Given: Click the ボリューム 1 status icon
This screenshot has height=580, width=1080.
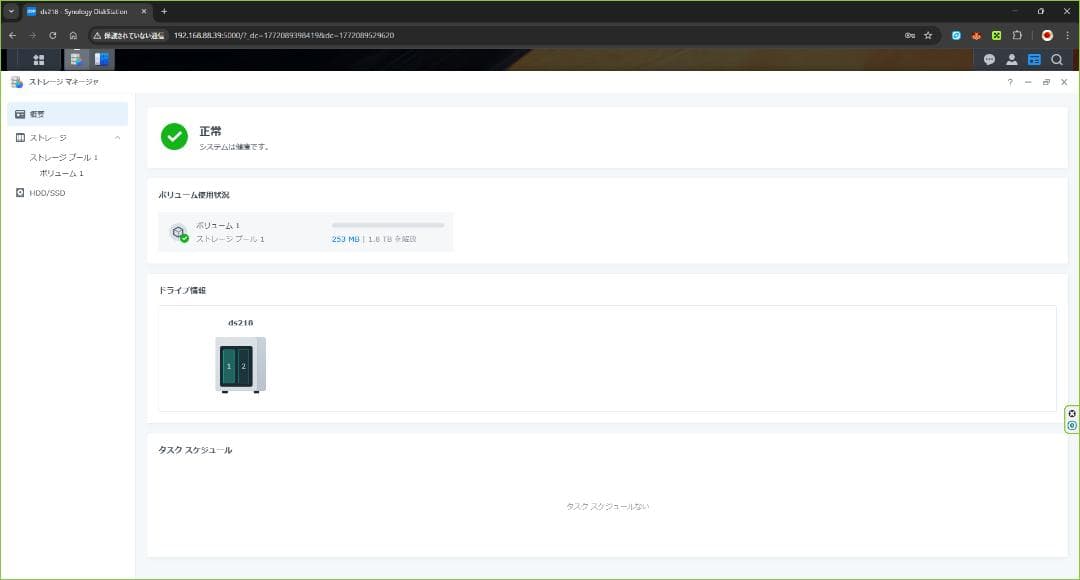Looking at the screenshot, I should point(179,233).
